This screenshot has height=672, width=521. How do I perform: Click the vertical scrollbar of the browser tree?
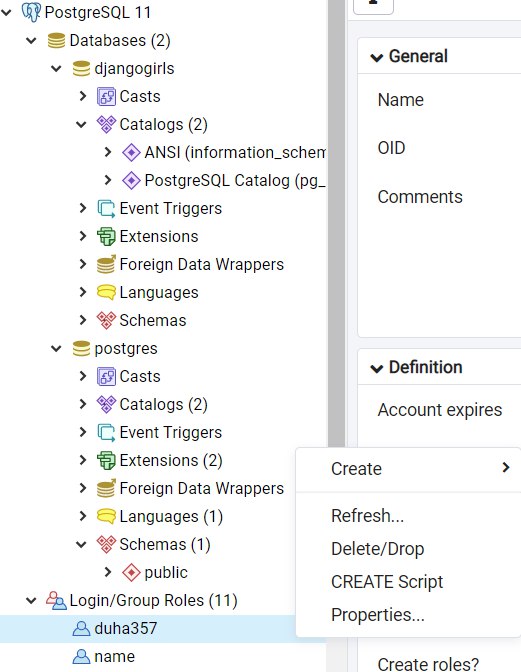coord(336,223)
